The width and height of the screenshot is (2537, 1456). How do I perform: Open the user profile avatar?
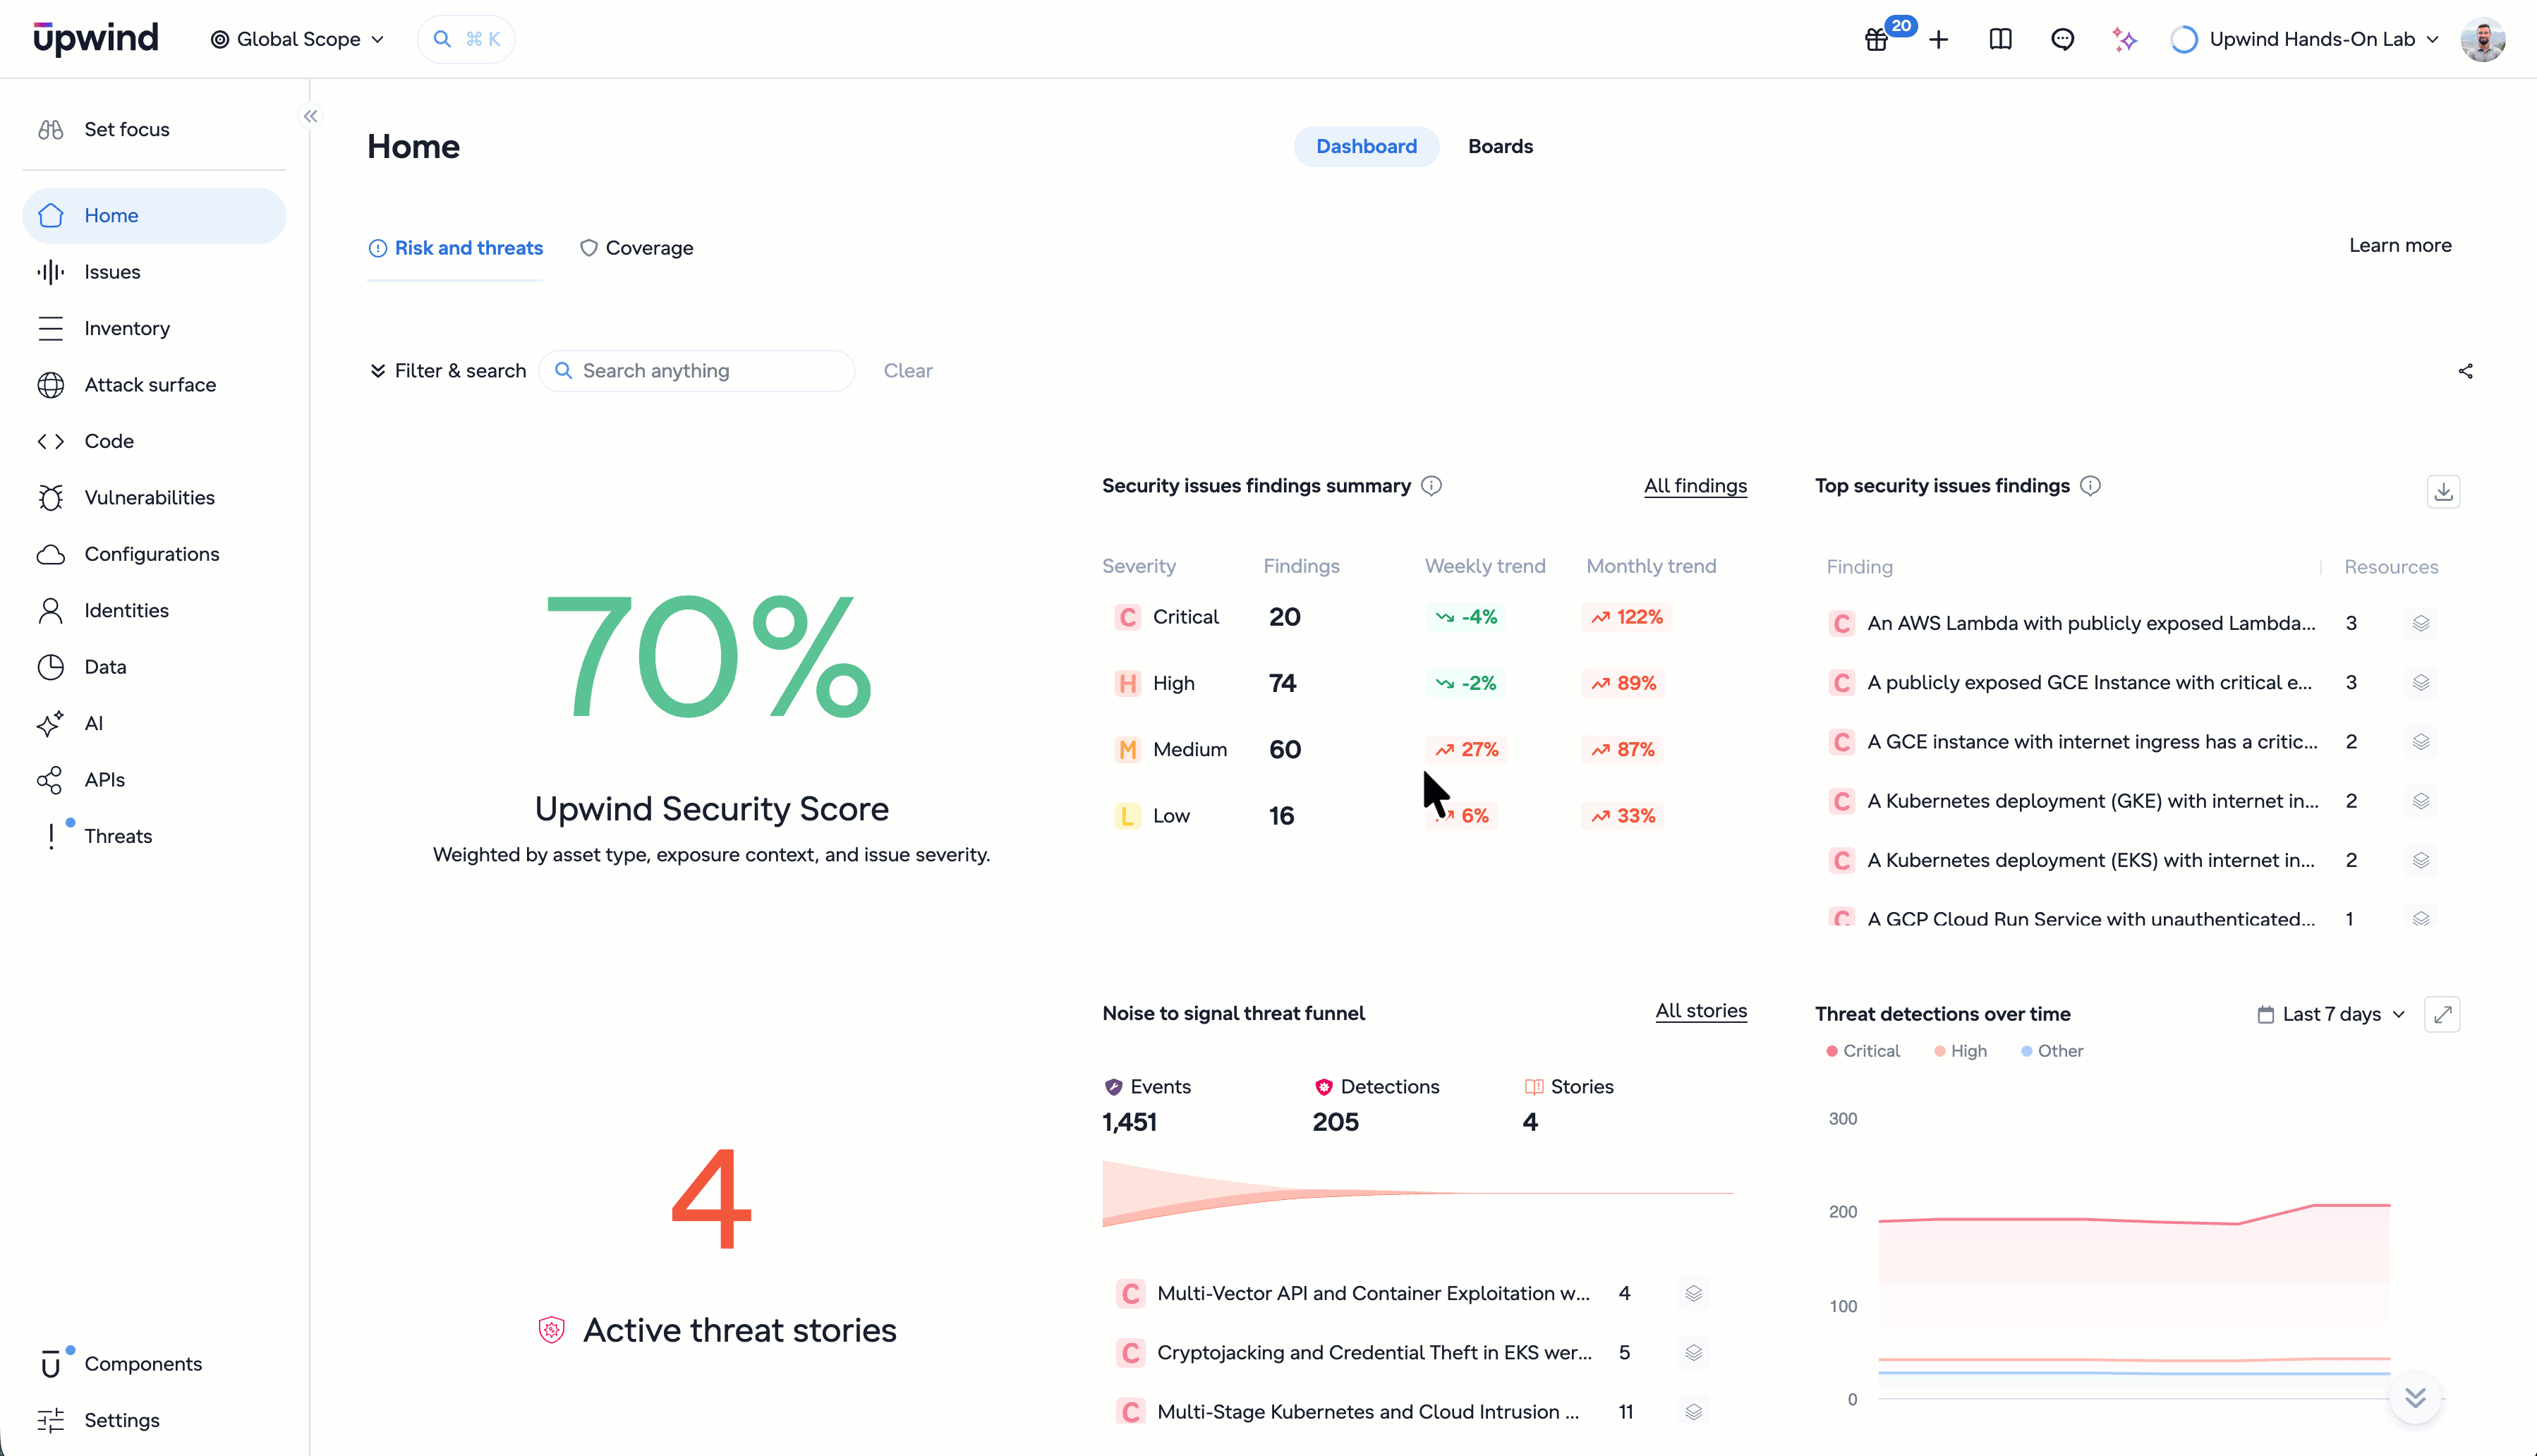coord(2483,39)
